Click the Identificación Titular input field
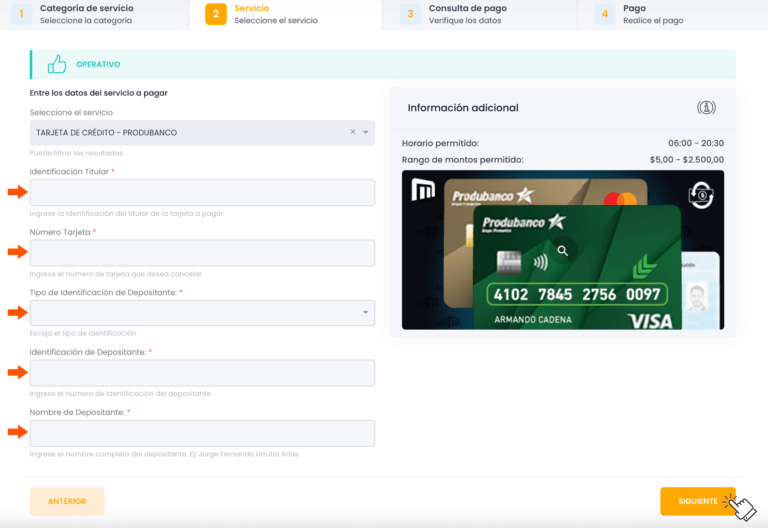 click(202, 192)
